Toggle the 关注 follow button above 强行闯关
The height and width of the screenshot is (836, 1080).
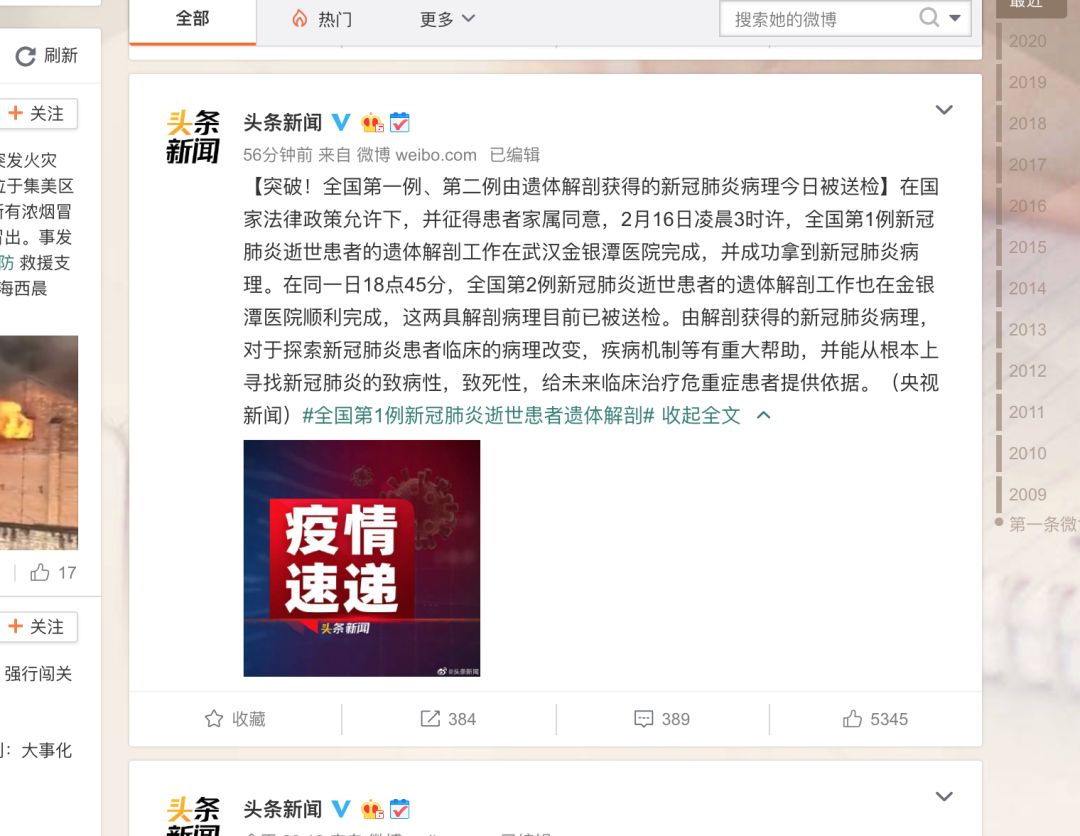(x=38, y=627)
